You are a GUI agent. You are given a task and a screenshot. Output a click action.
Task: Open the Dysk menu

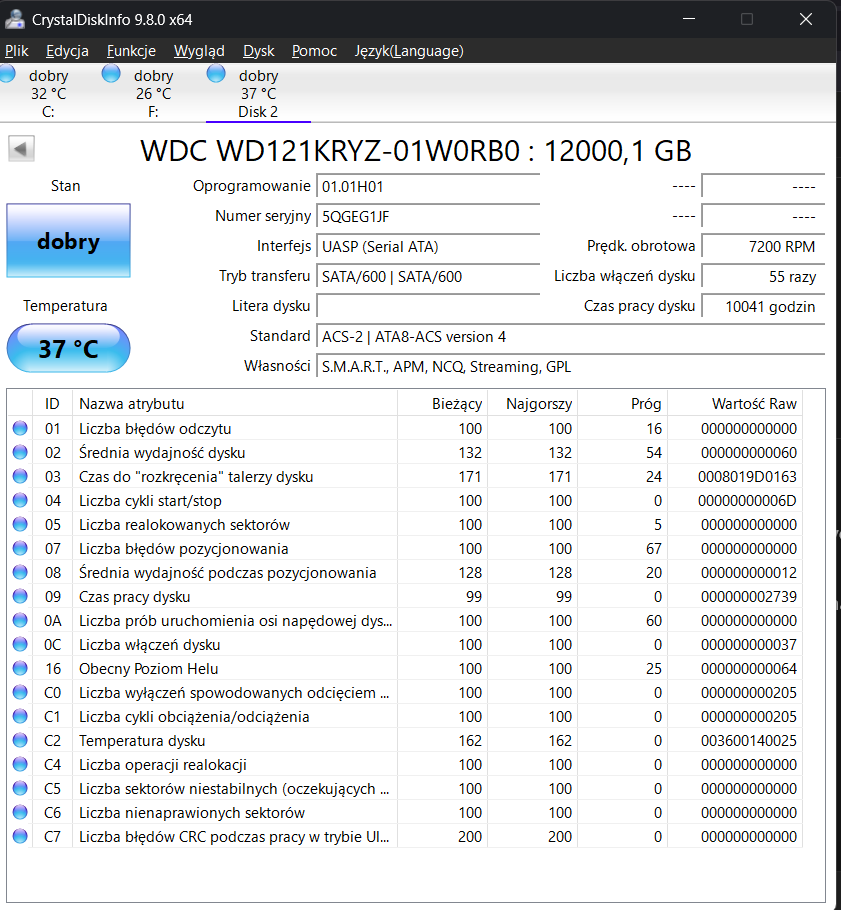pos(258,51)
